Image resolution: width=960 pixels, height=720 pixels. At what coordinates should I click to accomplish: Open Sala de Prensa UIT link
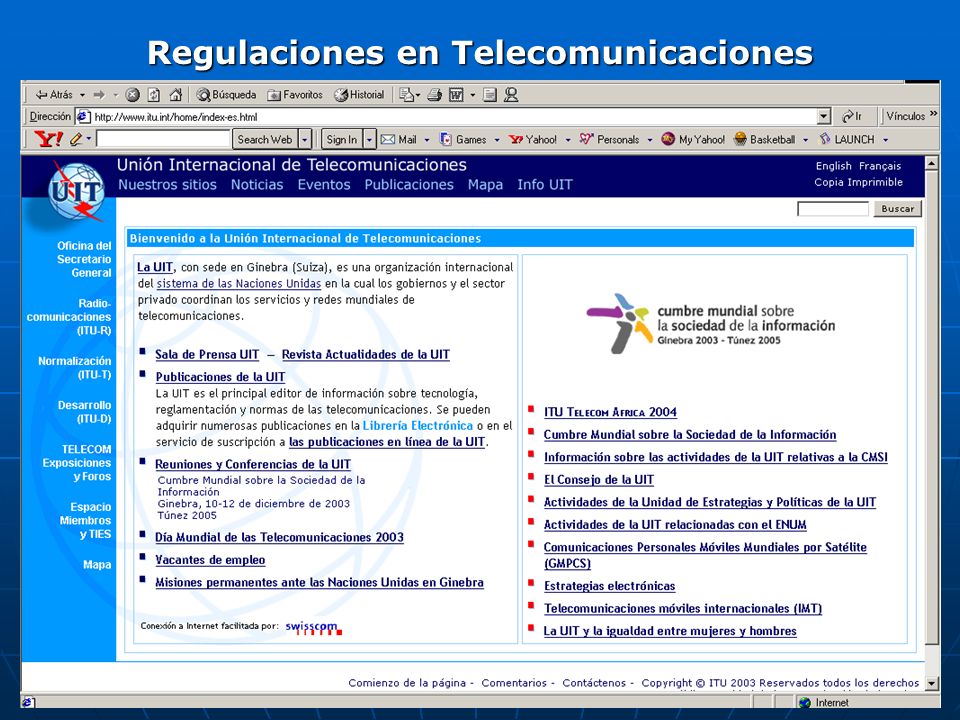pos(207,354)
